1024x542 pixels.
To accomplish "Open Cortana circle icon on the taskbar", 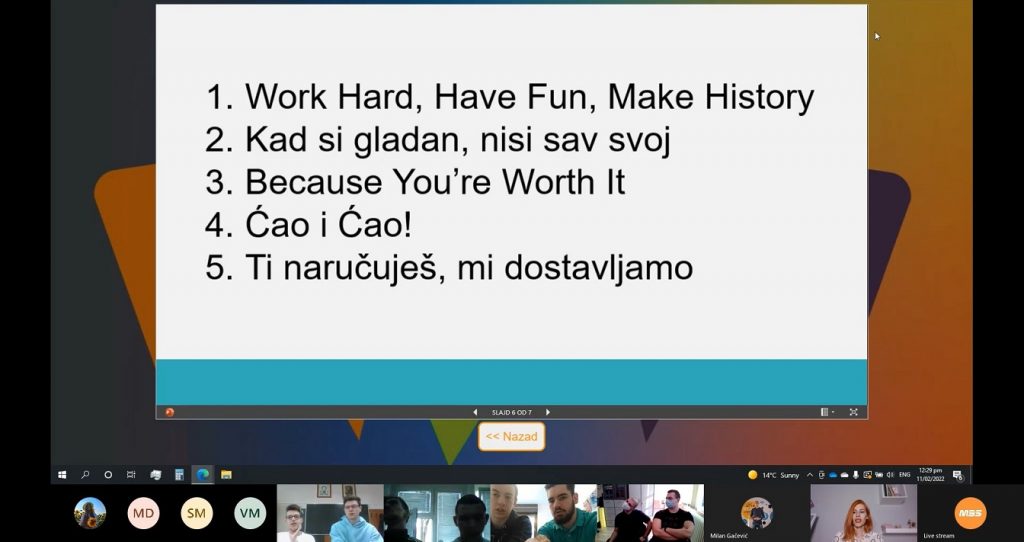I will [108, 475].
